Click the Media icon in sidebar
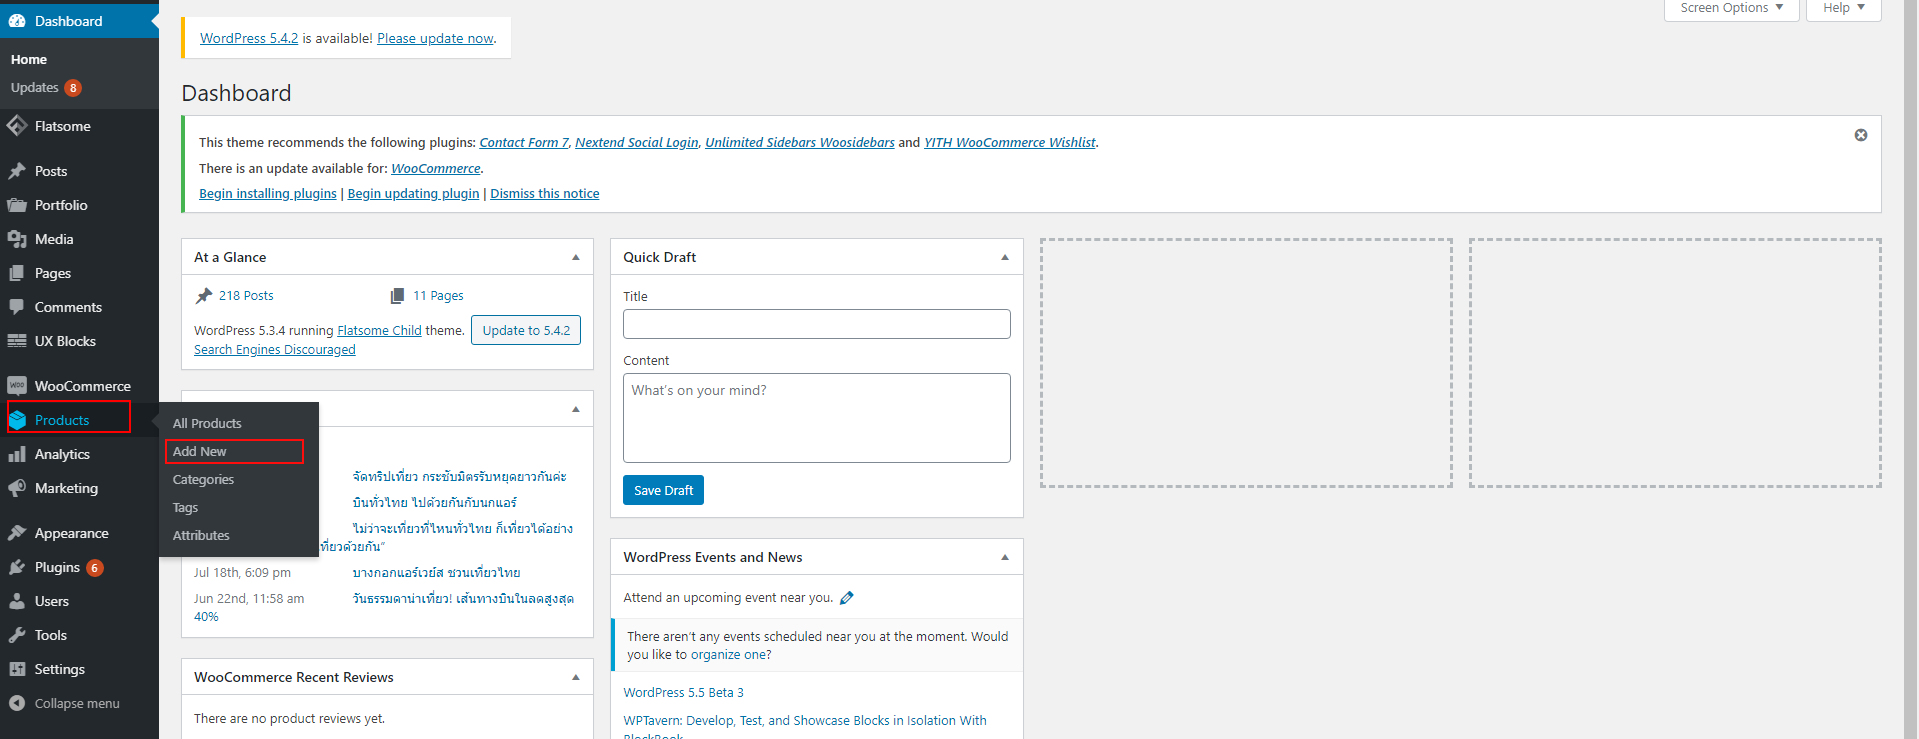This screenshot has width=1919, height=739. (x=17, y=239)
